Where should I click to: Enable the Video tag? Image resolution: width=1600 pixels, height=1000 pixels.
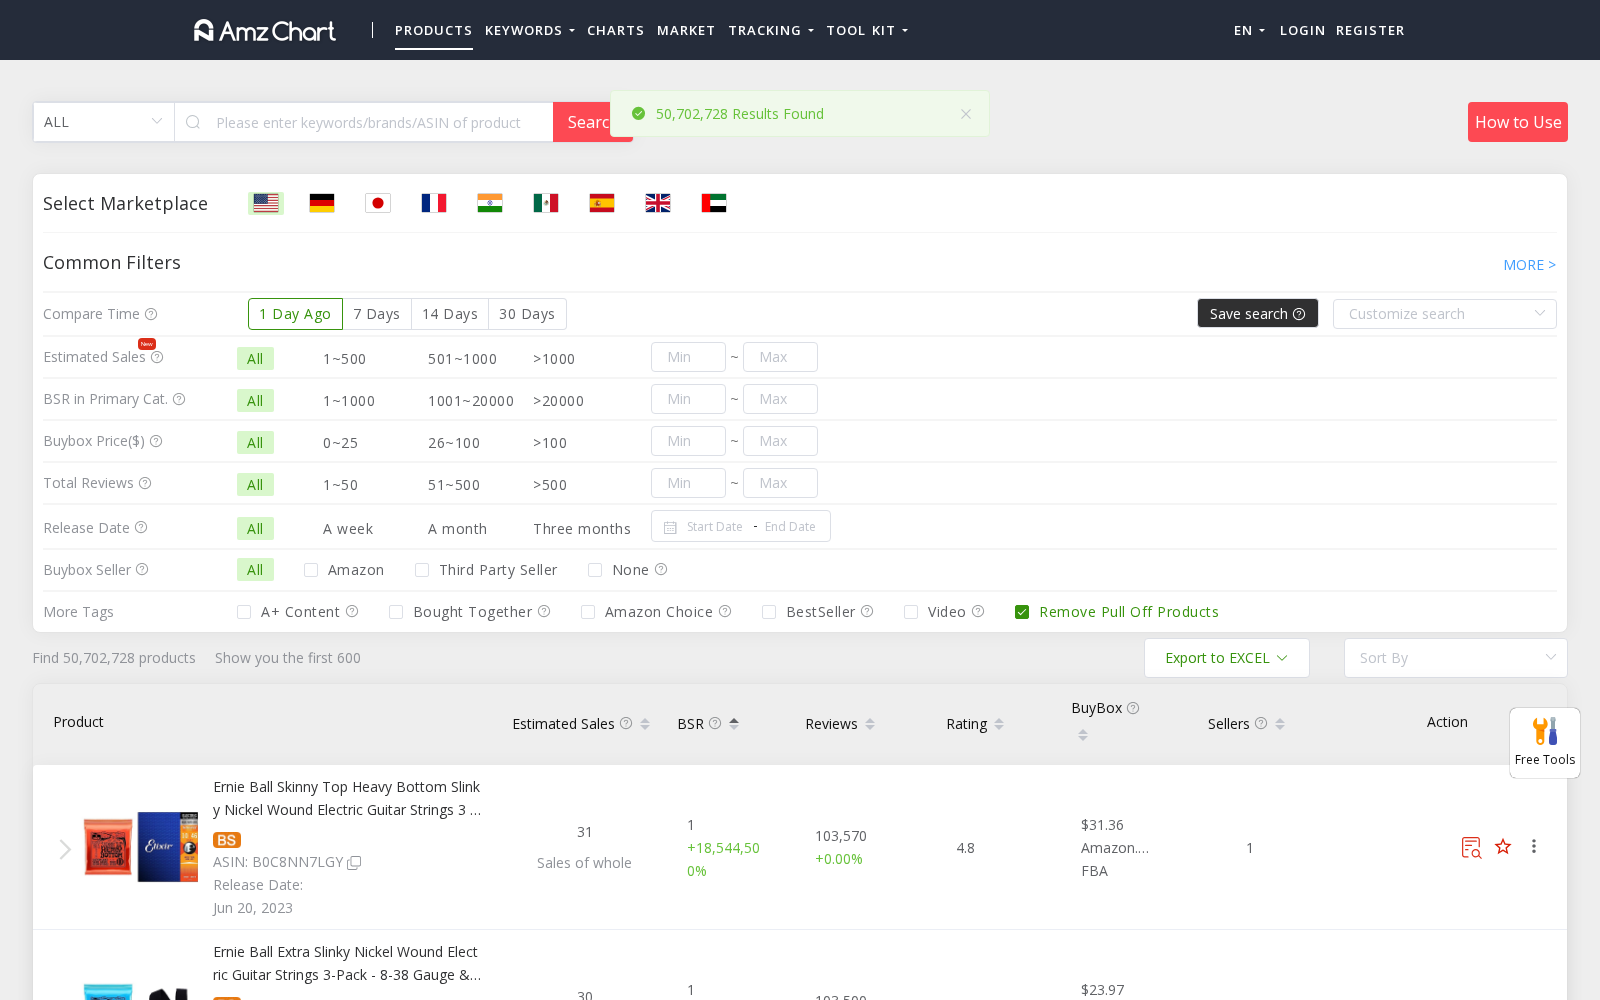pos(911,612)
